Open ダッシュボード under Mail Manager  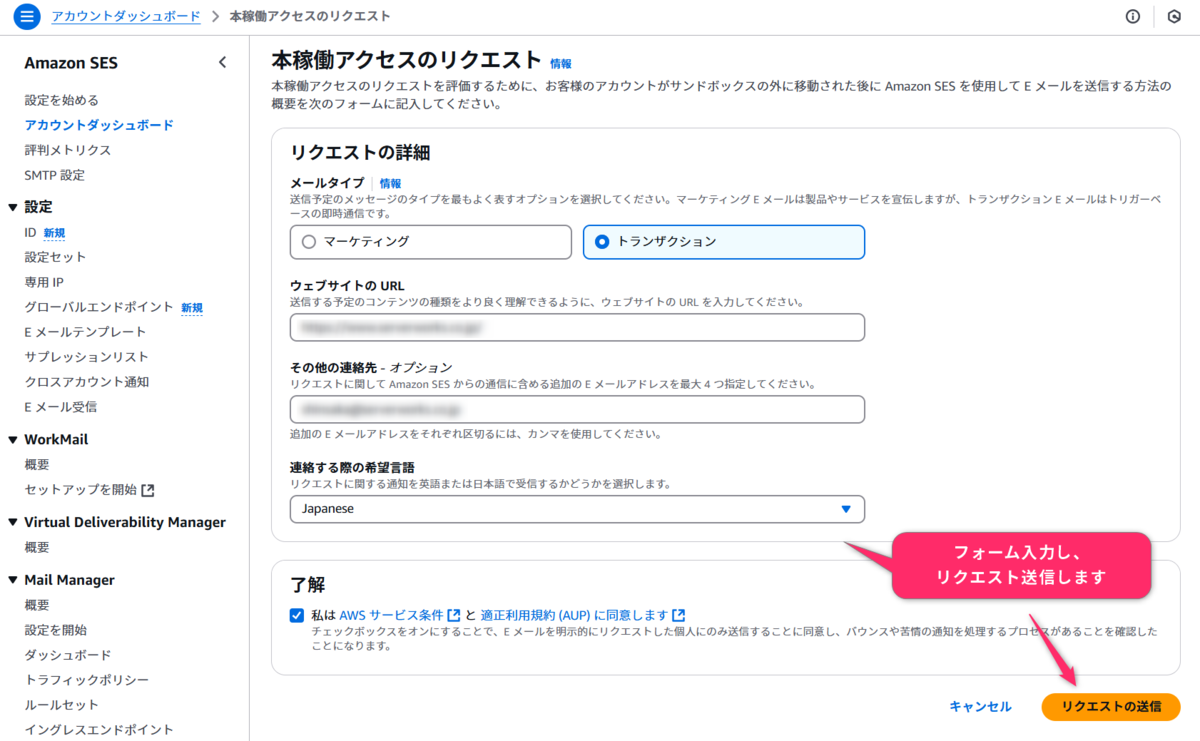click(x=67, y=655)
